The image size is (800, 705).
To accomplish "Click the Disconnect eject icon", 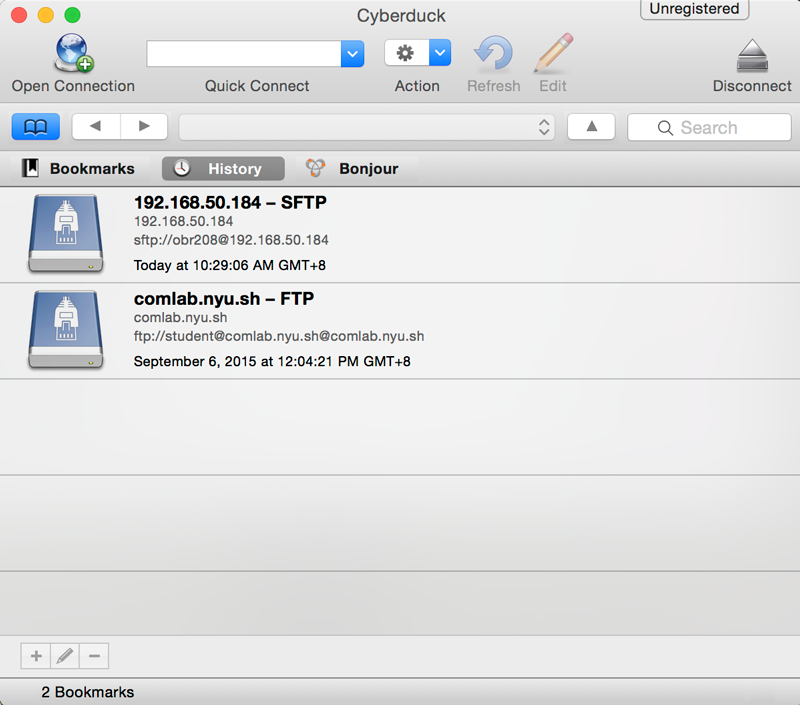I will [x=752, y=55].
